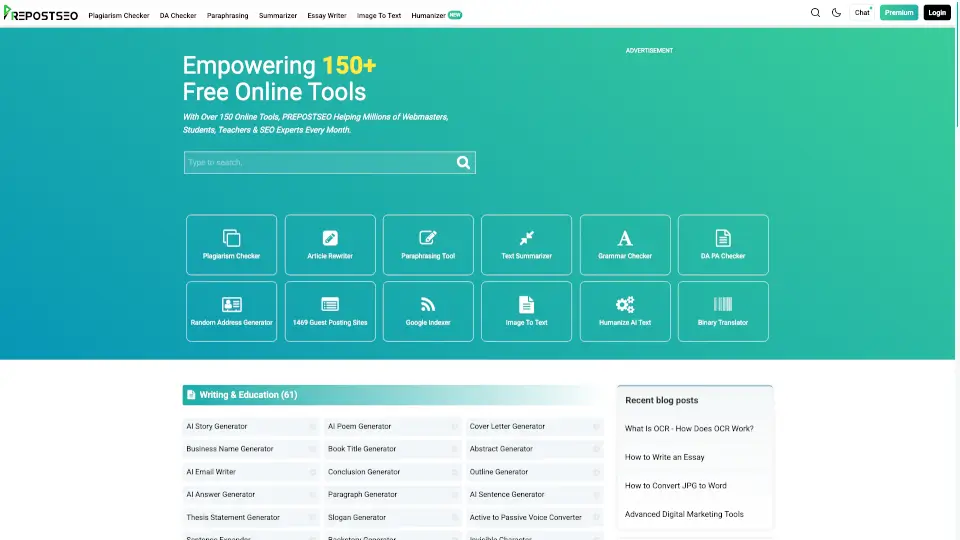Open the Binary Translator tool card
Viewport: 960px width, 540px height.
click(x=723, y=311)
